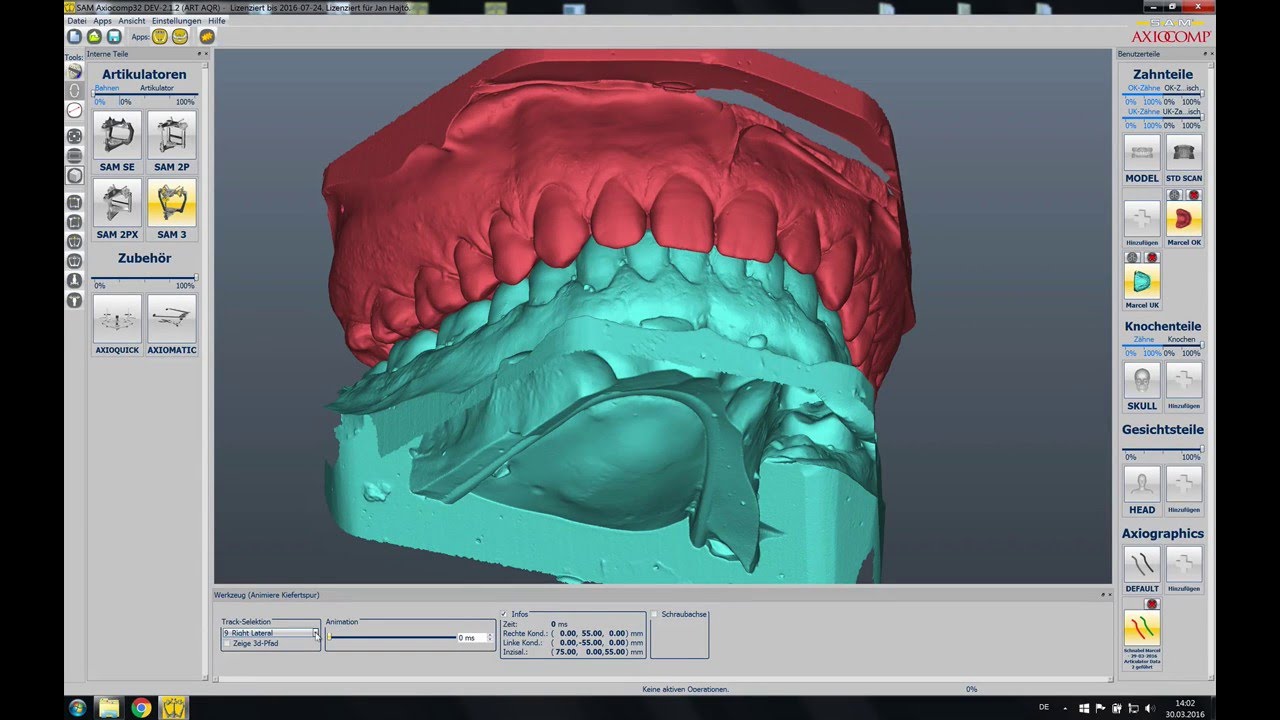Click the grey sphere toggle above Marcel OK
1280x720 pixels.
point(1176,195)
